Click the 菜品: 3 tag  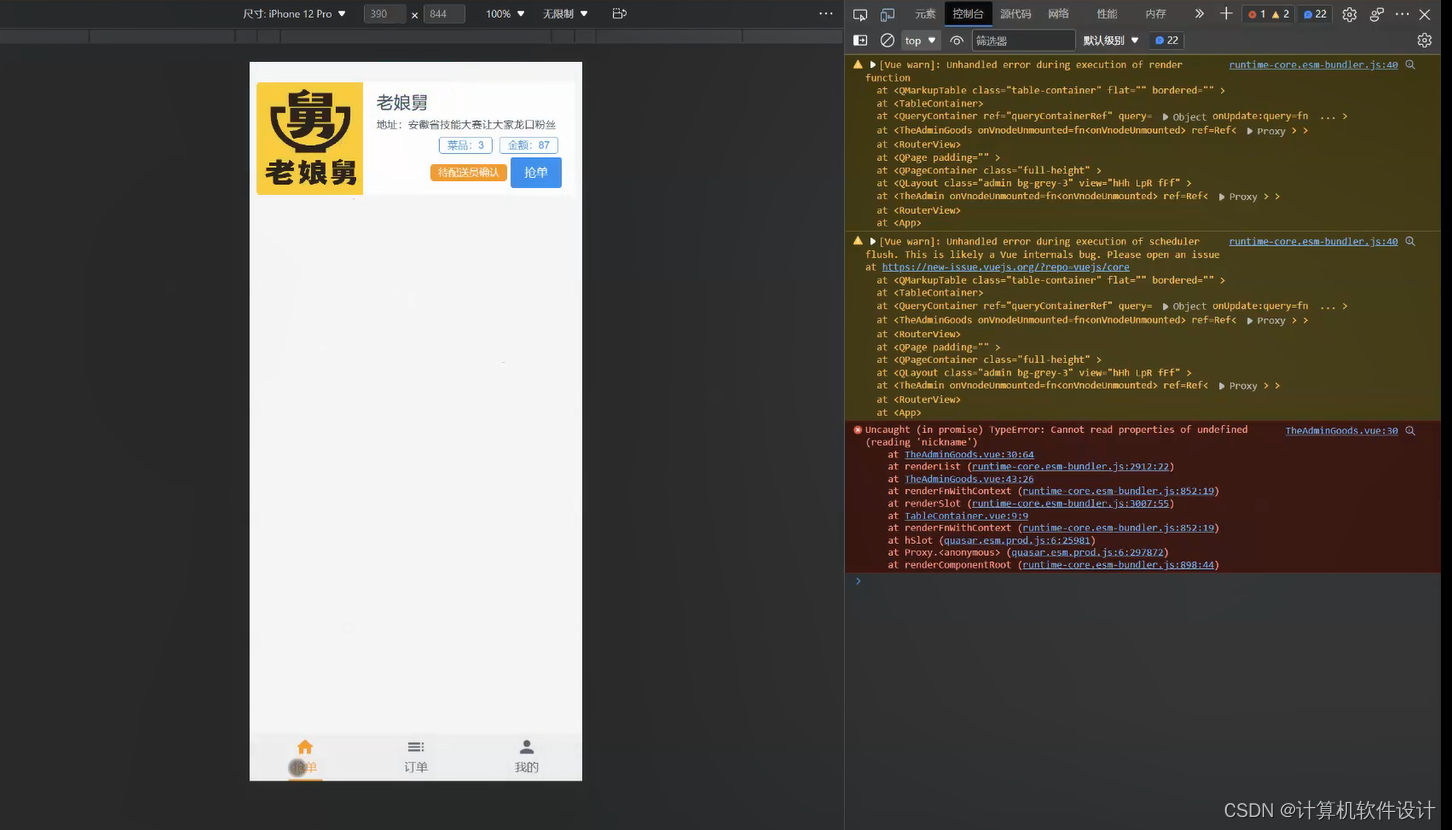point(466,145)
